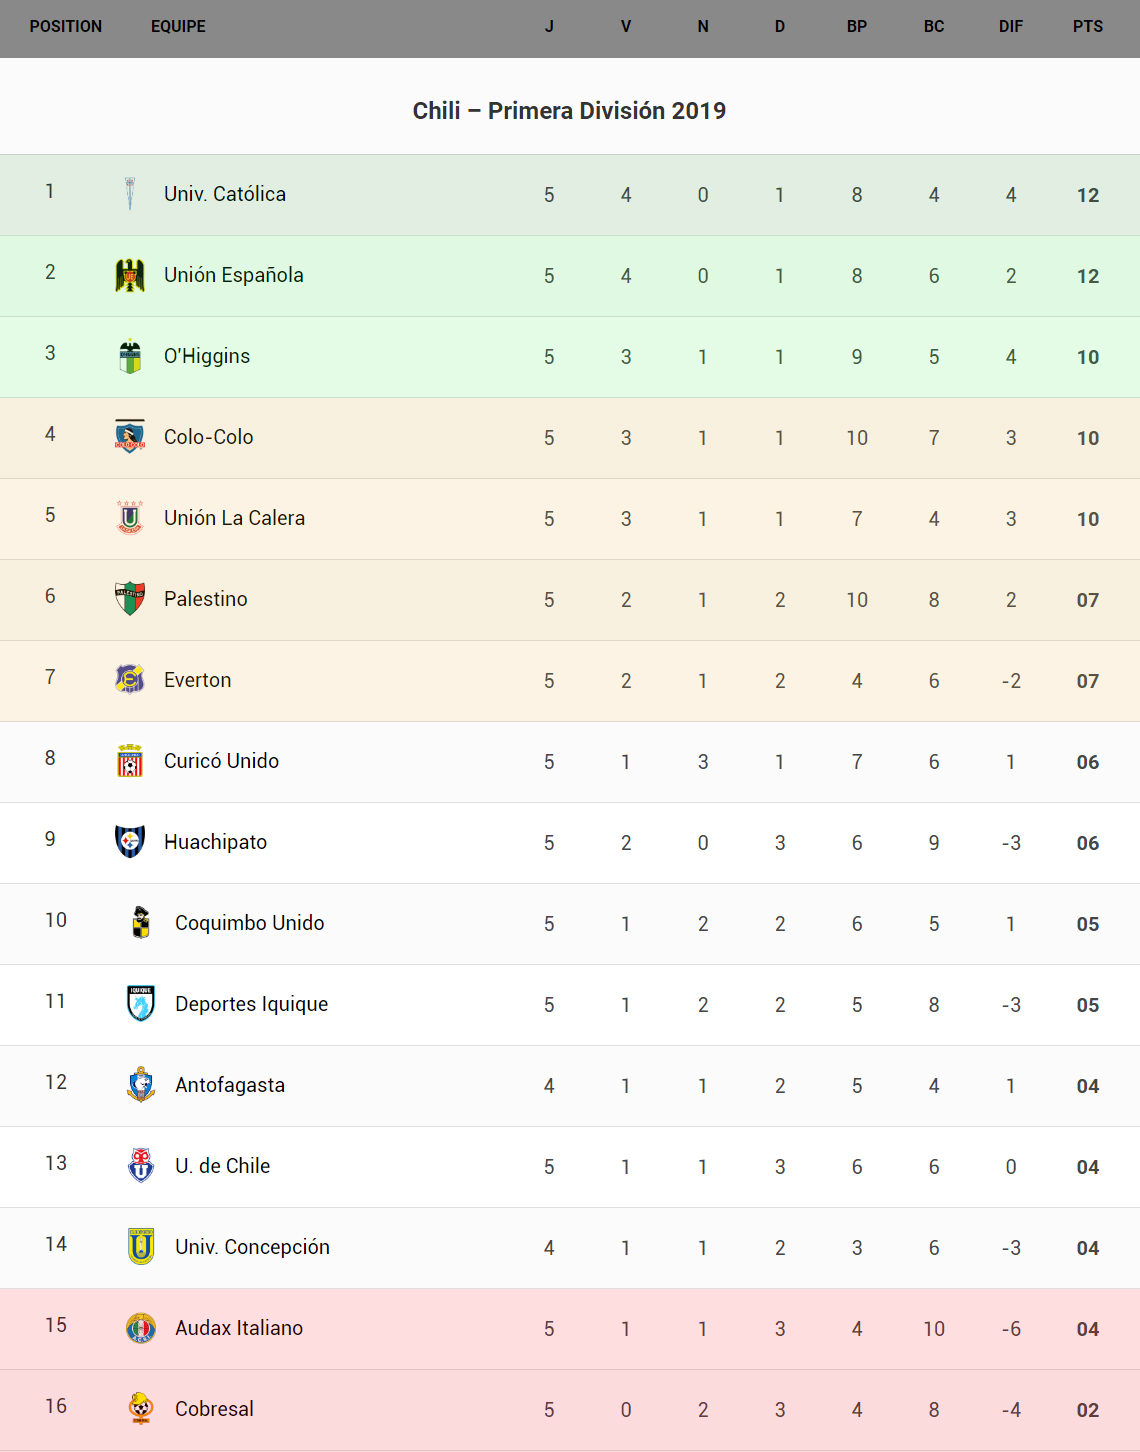The image size is (1140, 1452).
Task: Click the U. de Chile badge
Action: [141, 1166]
